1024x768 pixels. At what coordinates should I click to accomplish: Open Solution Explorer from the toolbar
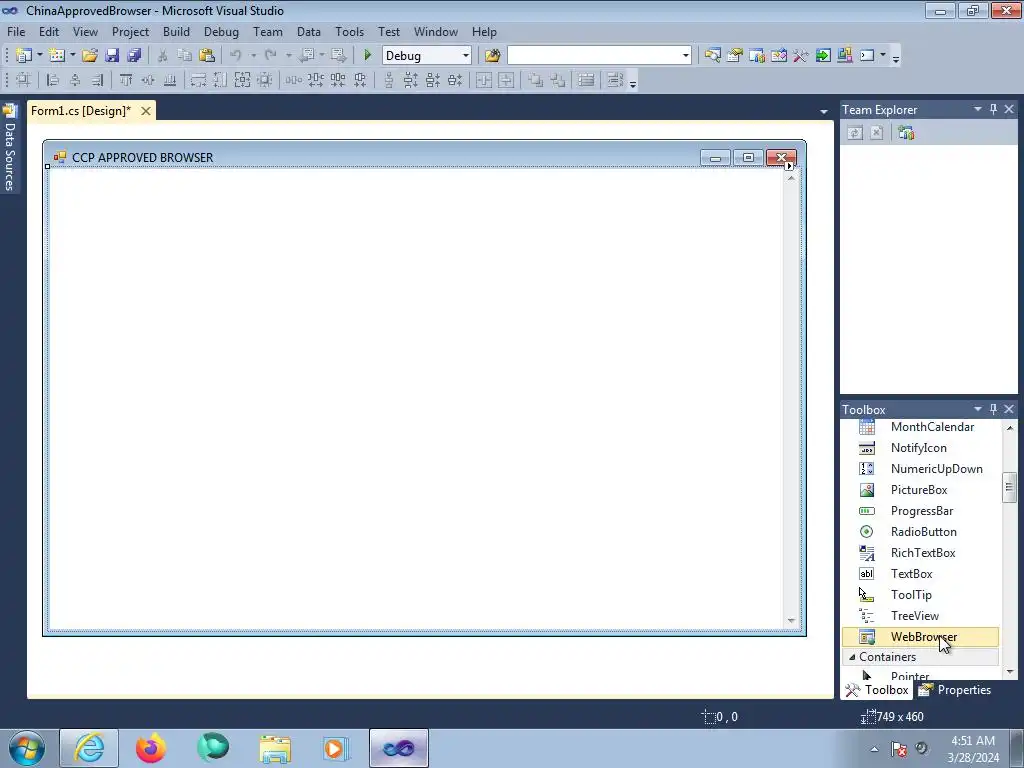coord(712,56)
